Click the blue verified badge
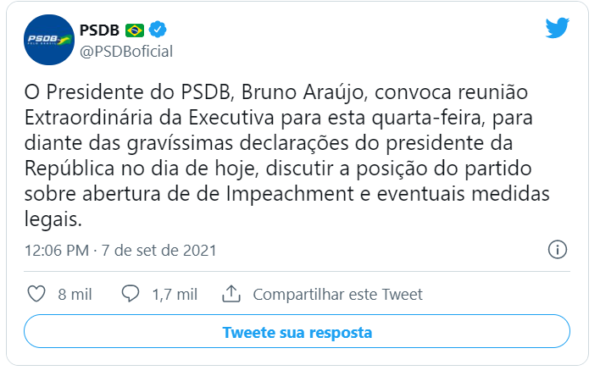Image resolution: width=600 pixels, height=376 pixels. click(157, 29)
